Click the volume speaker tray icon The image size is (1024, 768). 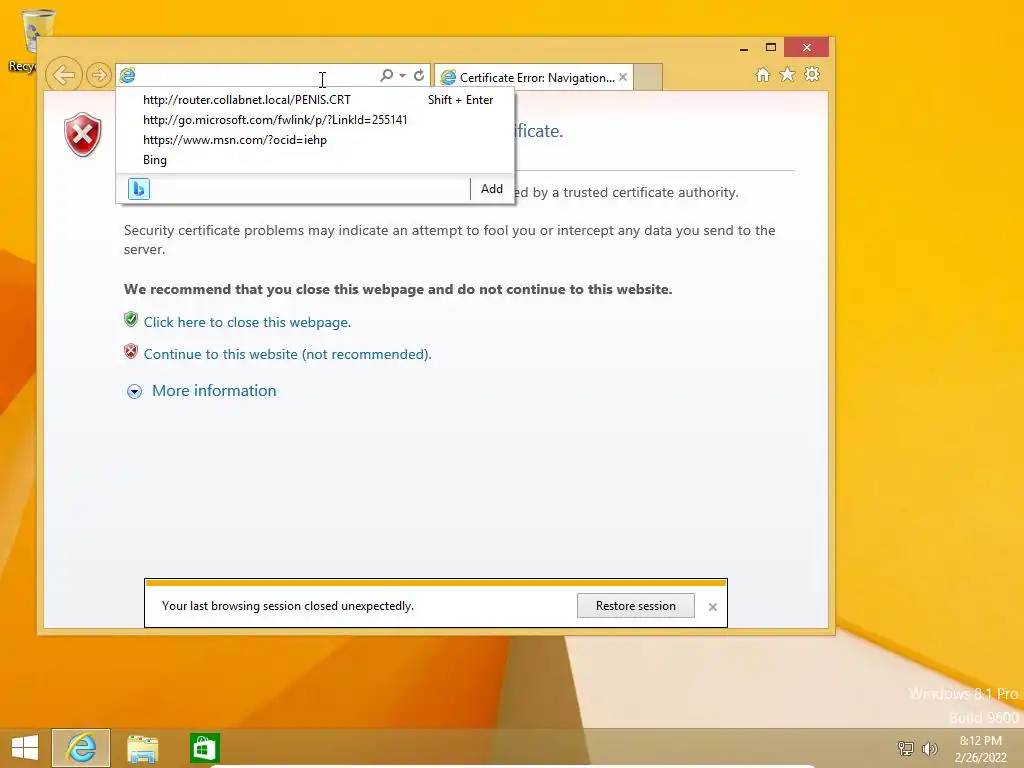(929, 748)
